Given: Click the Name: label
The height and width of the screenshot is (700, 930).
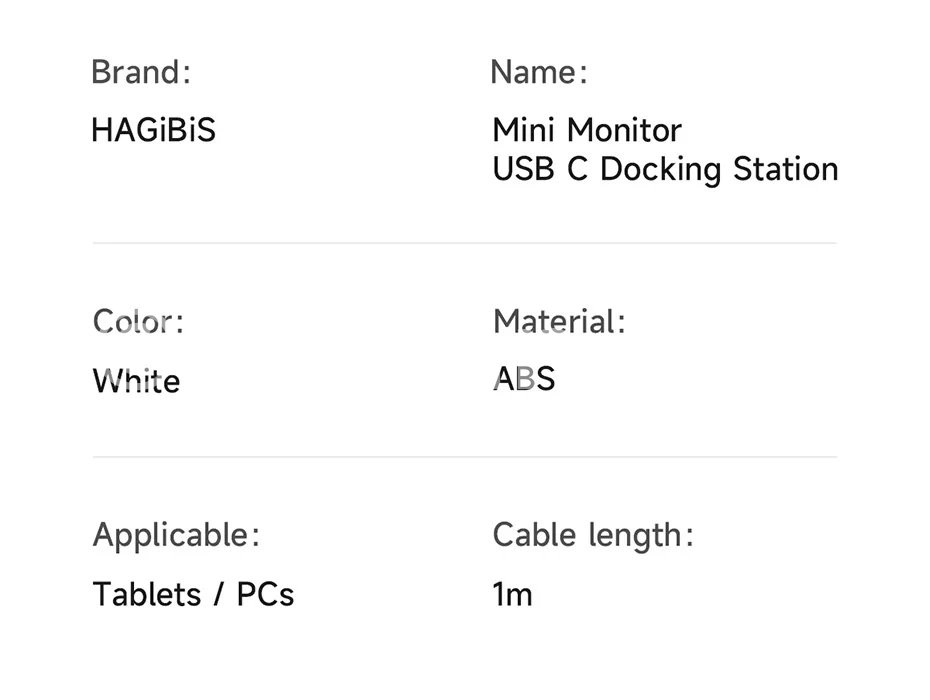Looking at the screenshot, I should tap(538, 72).
